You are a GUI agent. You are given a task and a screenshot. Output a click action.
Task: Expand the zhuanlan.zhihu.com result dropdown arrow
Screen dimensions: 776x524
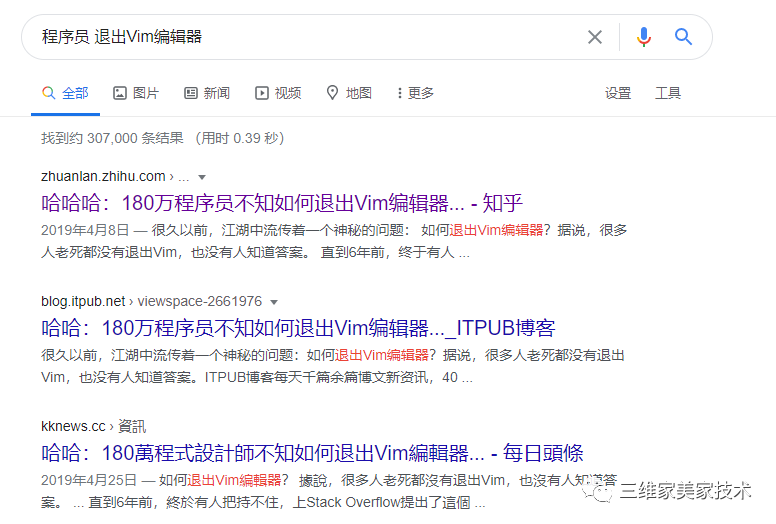(202, 177)
